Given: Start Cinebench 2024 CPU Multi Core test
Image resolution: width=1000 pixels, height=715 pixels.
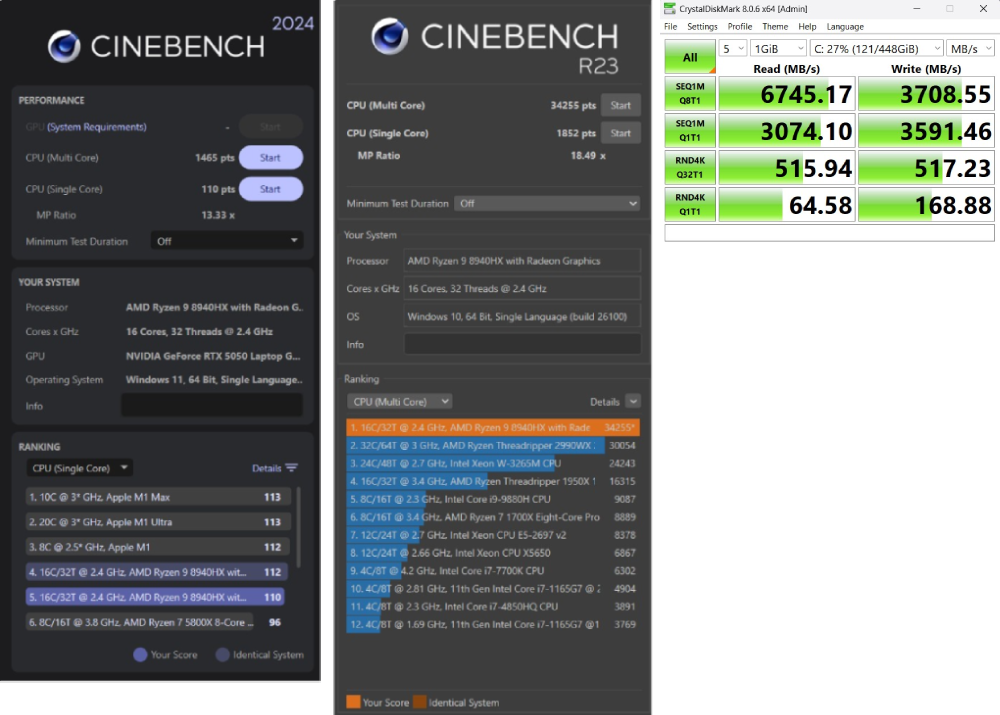Looking at the screenshot, I should coord(270,158).
